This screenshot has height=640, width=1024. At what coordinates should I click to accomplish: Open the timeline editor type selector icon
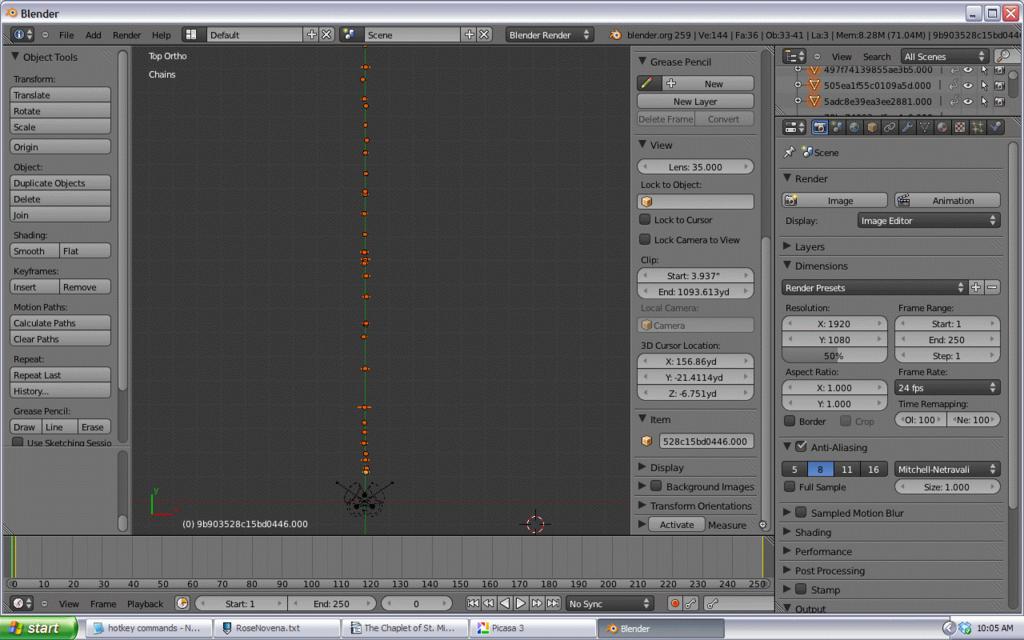22,603
